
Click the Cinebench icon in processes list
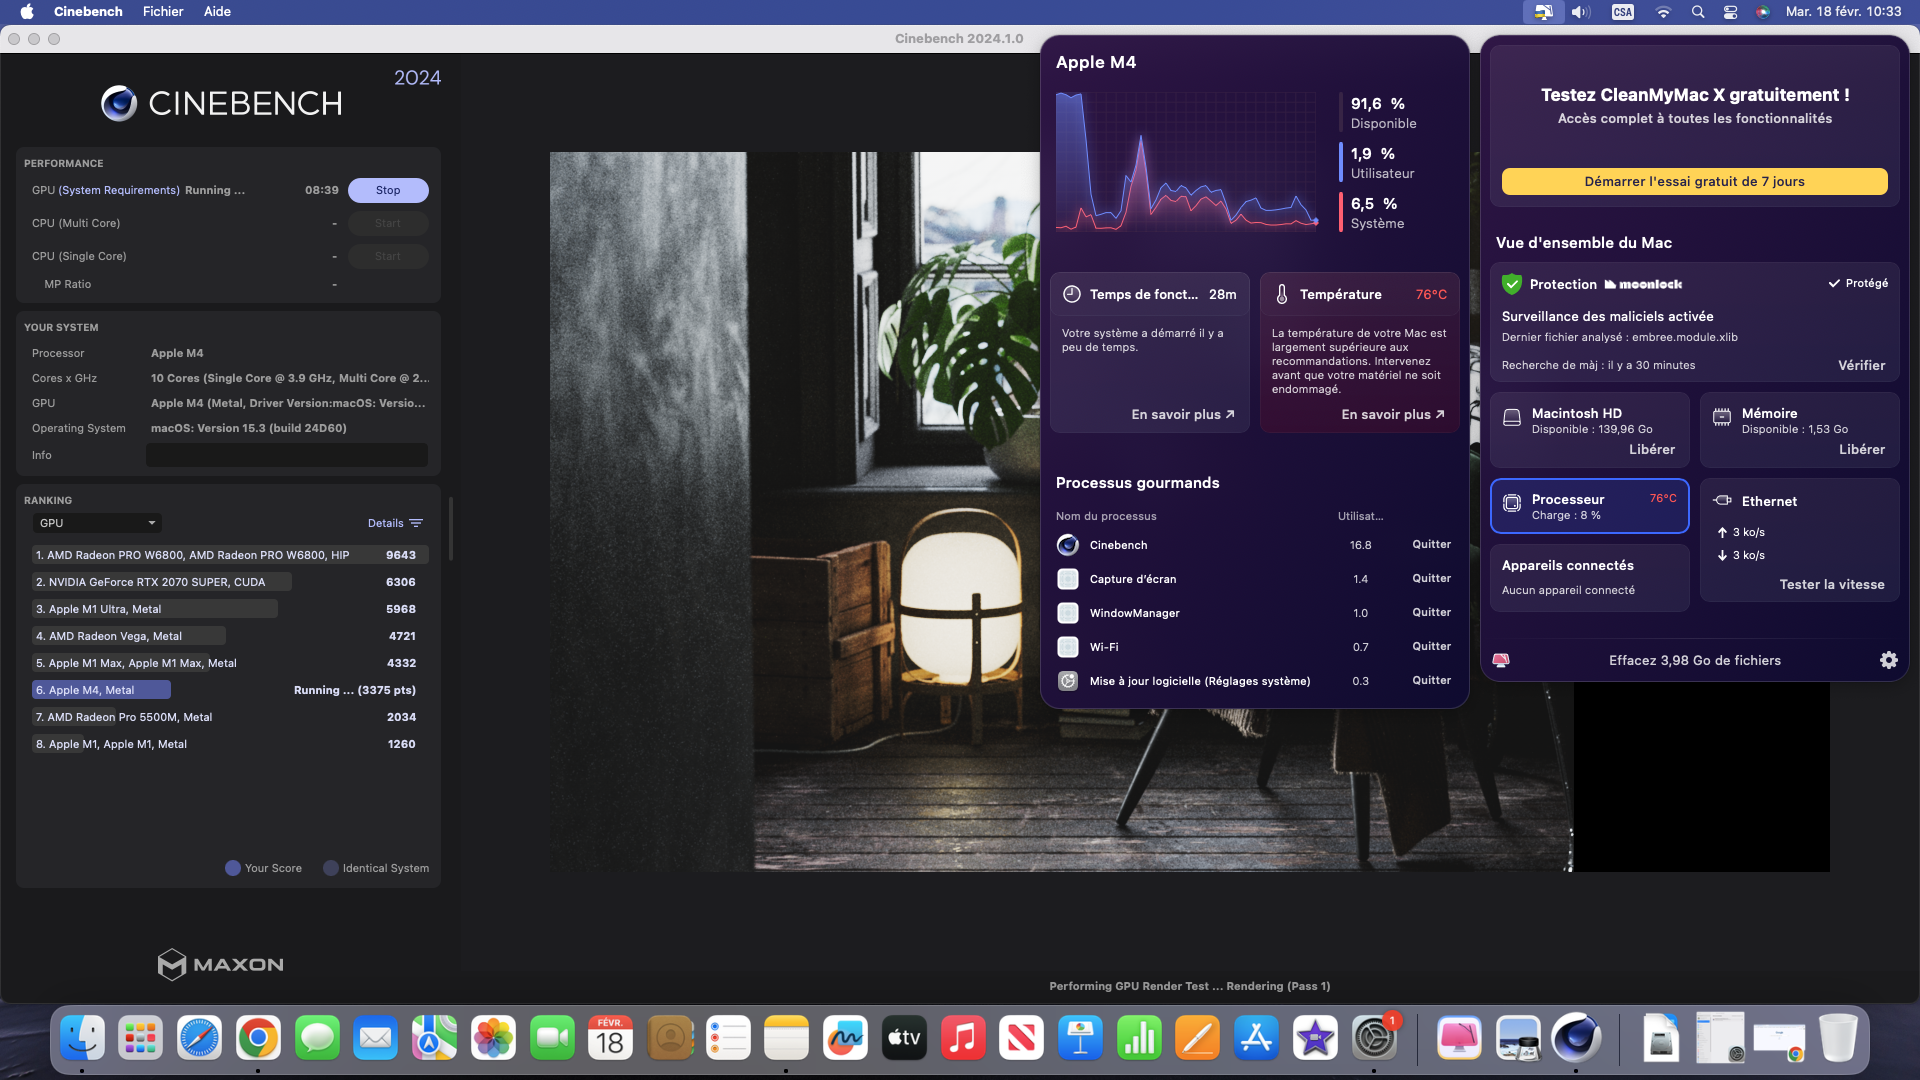pos(1068,545)
